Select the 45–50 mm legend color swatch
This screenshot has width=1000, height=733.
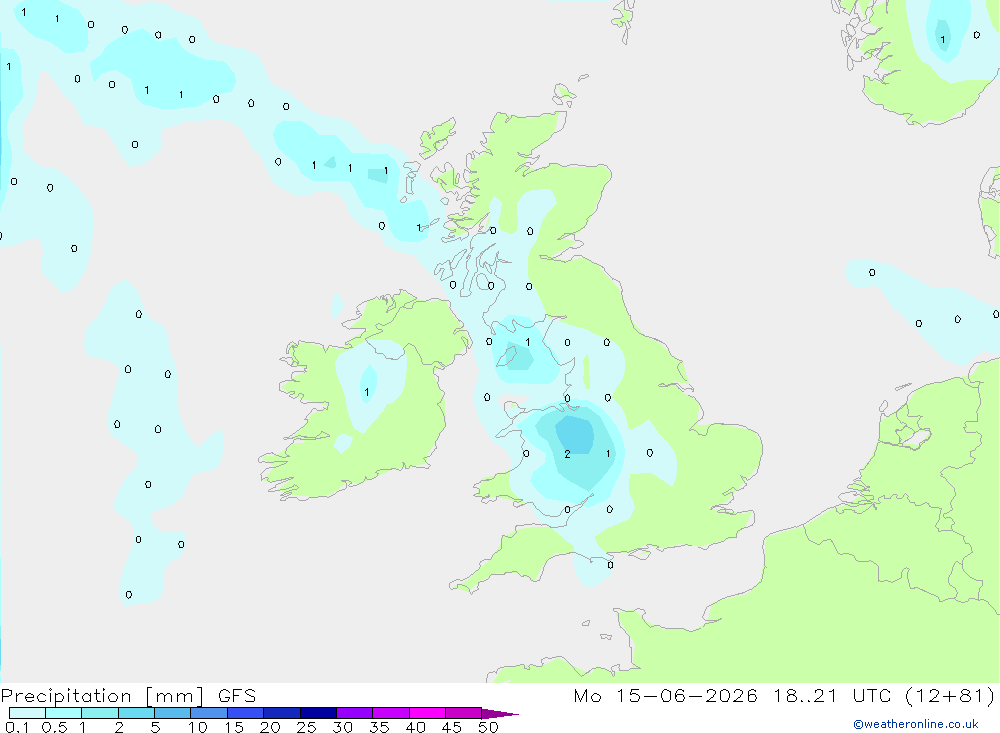click(x=464, y=713)
